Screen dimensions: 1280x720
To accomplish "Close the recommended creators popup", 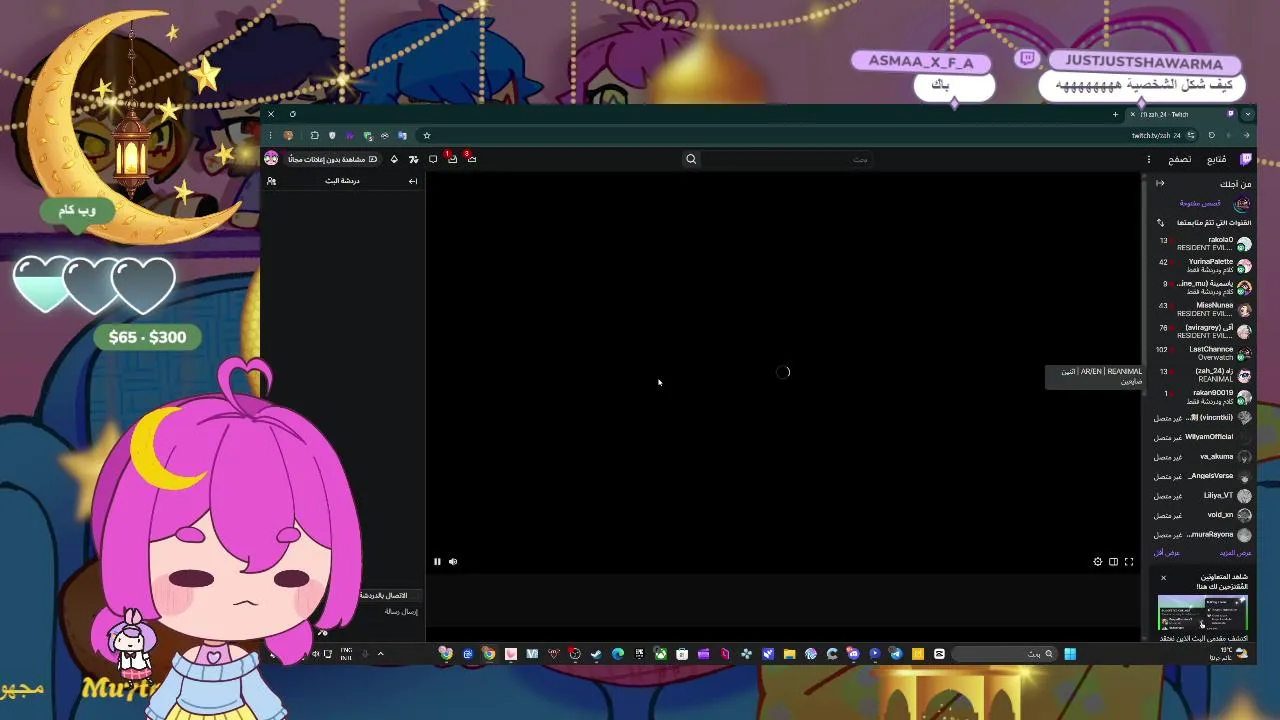I will (x=1163, y=578).
